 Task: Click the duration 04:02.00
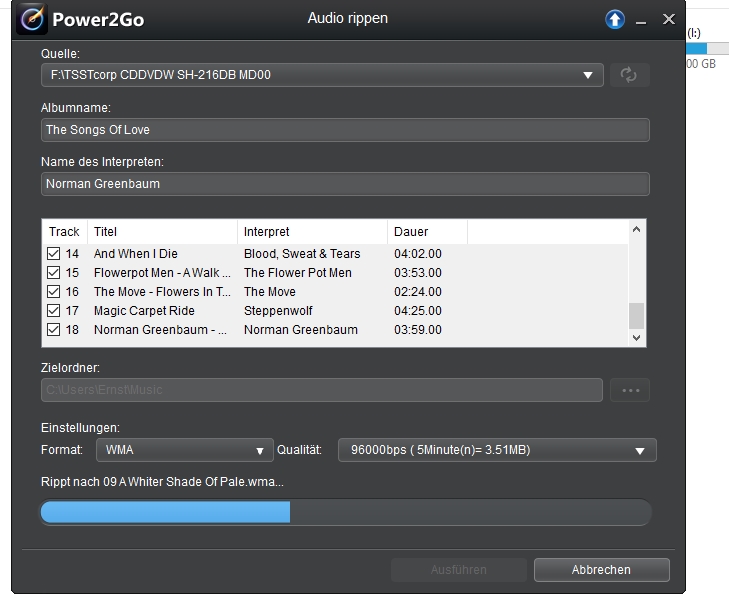pyautogui.click(x=418, y=254)
